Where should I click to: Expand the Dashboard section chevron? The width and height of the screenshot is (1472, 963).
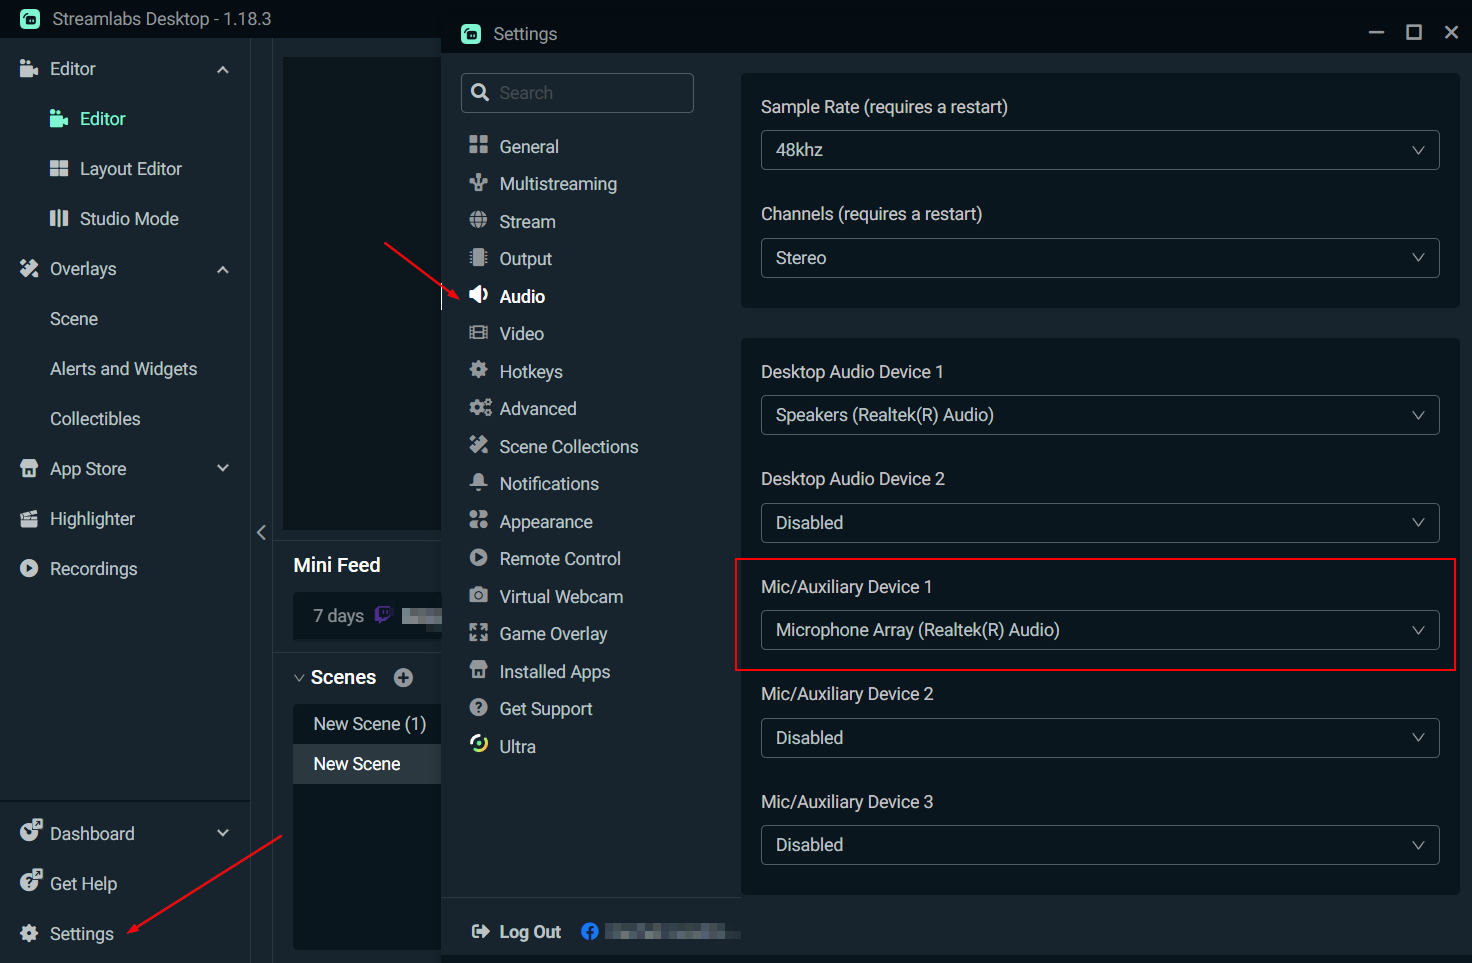[x=223, y=833]
